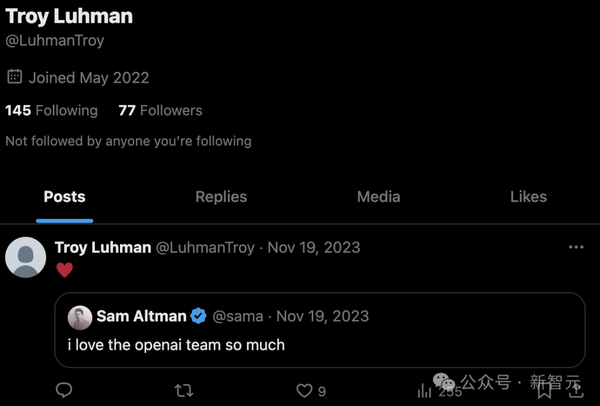Open Sam Altman's name link
Screen dimensions: 600x406
pyautogui.click(x=141, y=316)
